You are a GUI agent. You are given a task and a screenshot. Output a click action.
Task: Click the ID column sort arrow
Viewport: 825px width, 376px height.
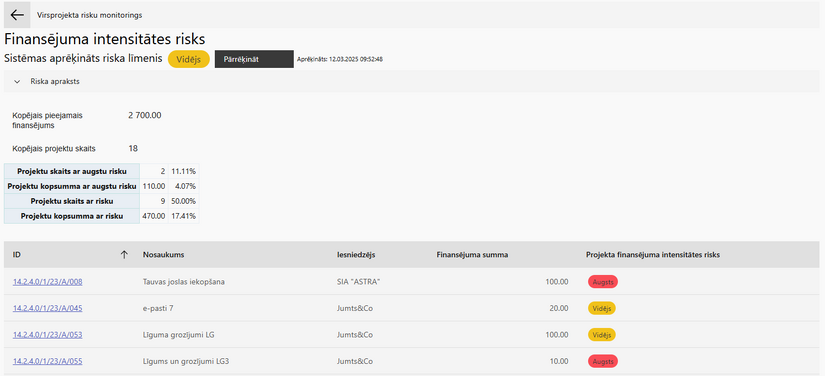tap(124, 255)
